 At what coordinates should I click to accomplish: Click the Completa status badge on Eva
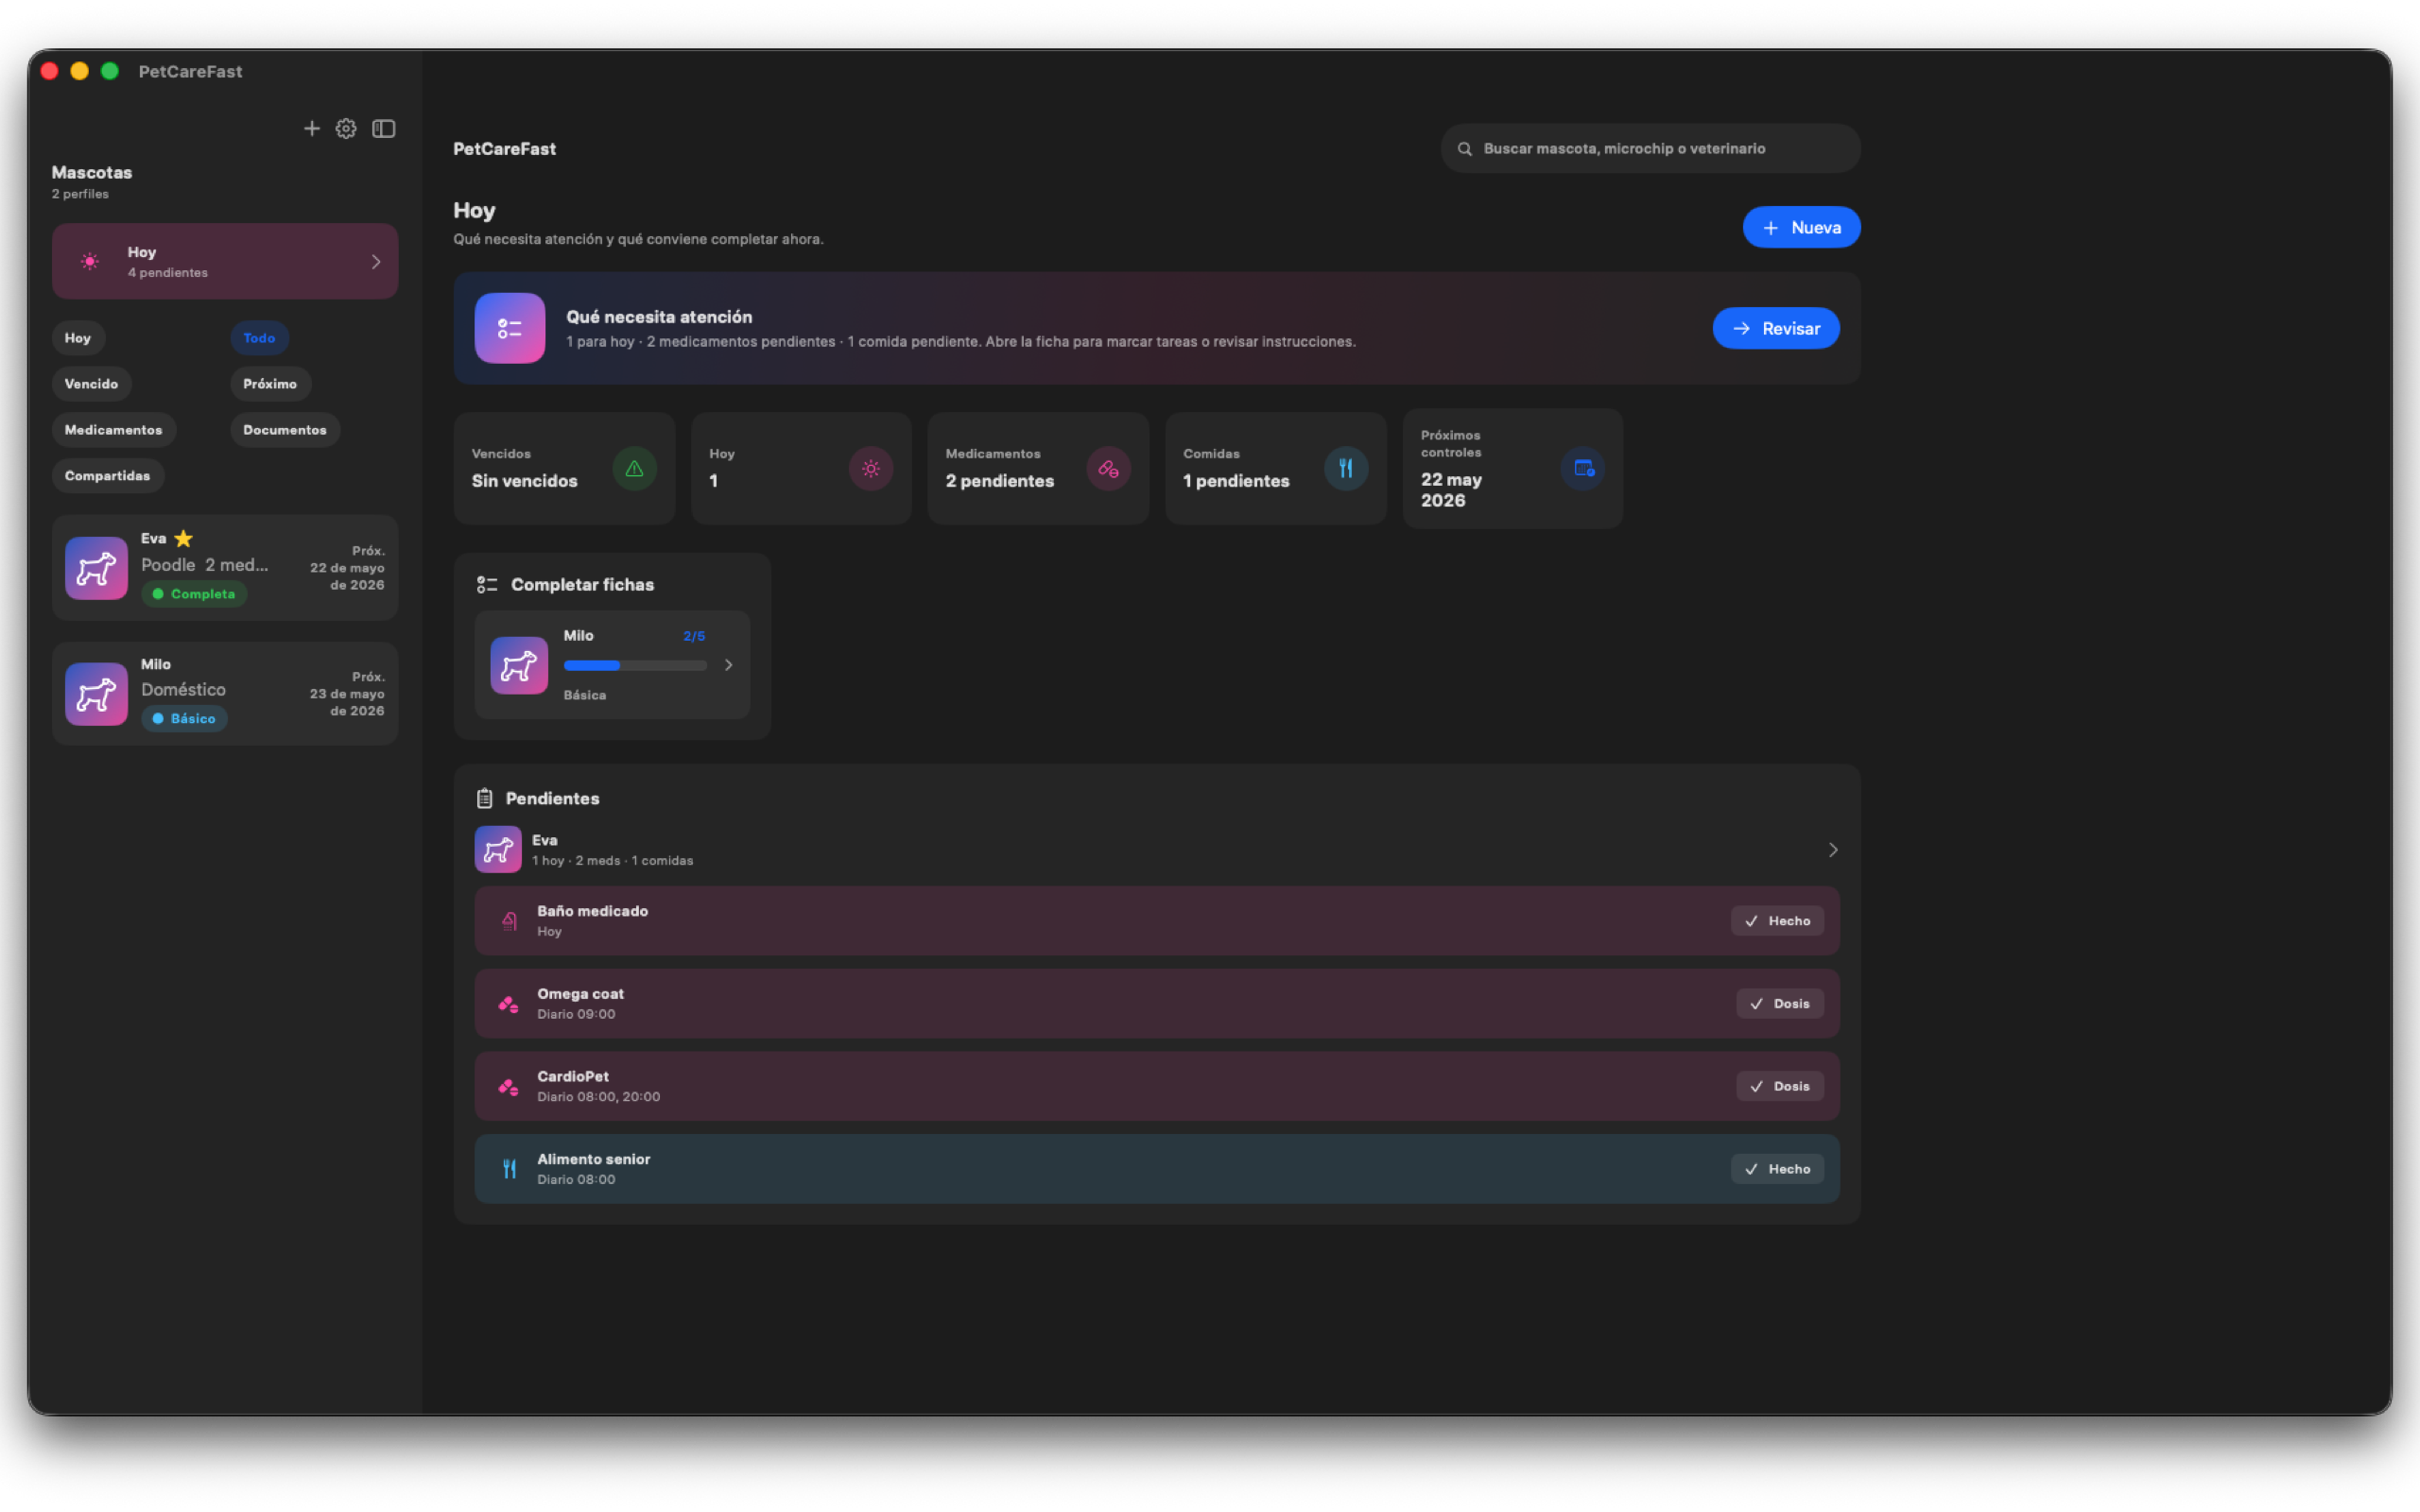tap(194, 594)
